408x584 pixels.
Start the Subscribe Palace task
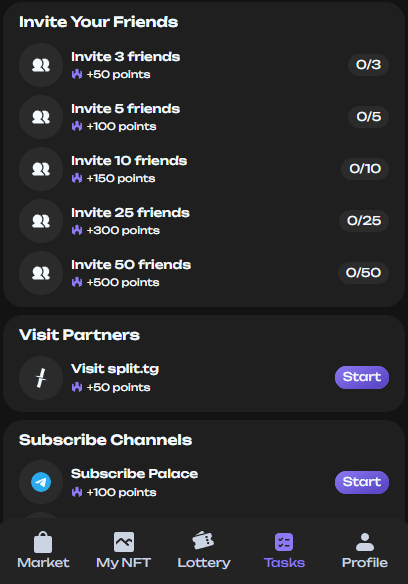coord(362,482)
